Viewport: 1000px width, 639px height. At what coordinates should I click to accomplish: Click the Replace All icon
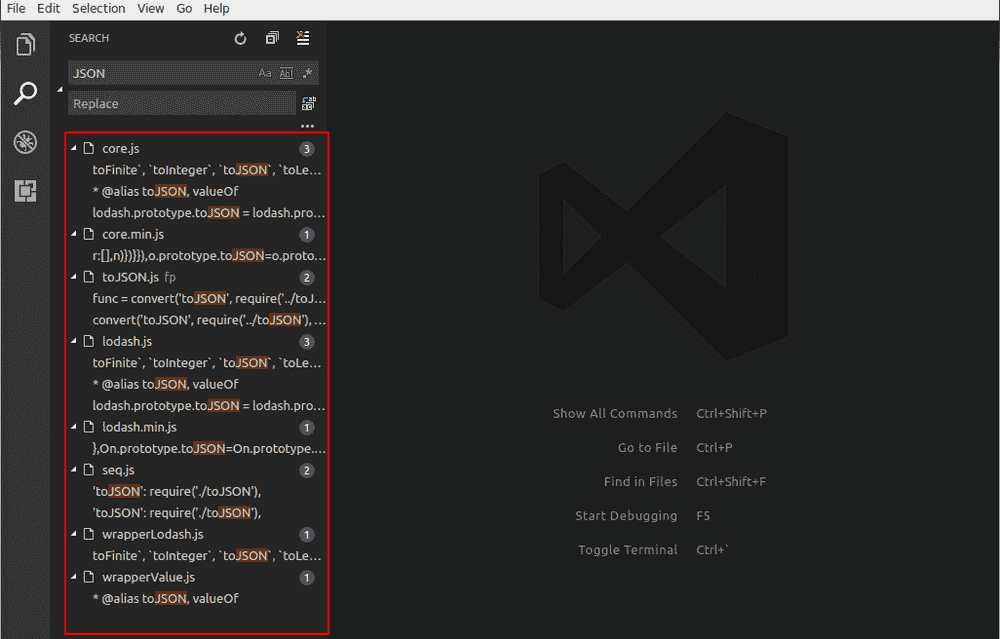tap(309, 103)
